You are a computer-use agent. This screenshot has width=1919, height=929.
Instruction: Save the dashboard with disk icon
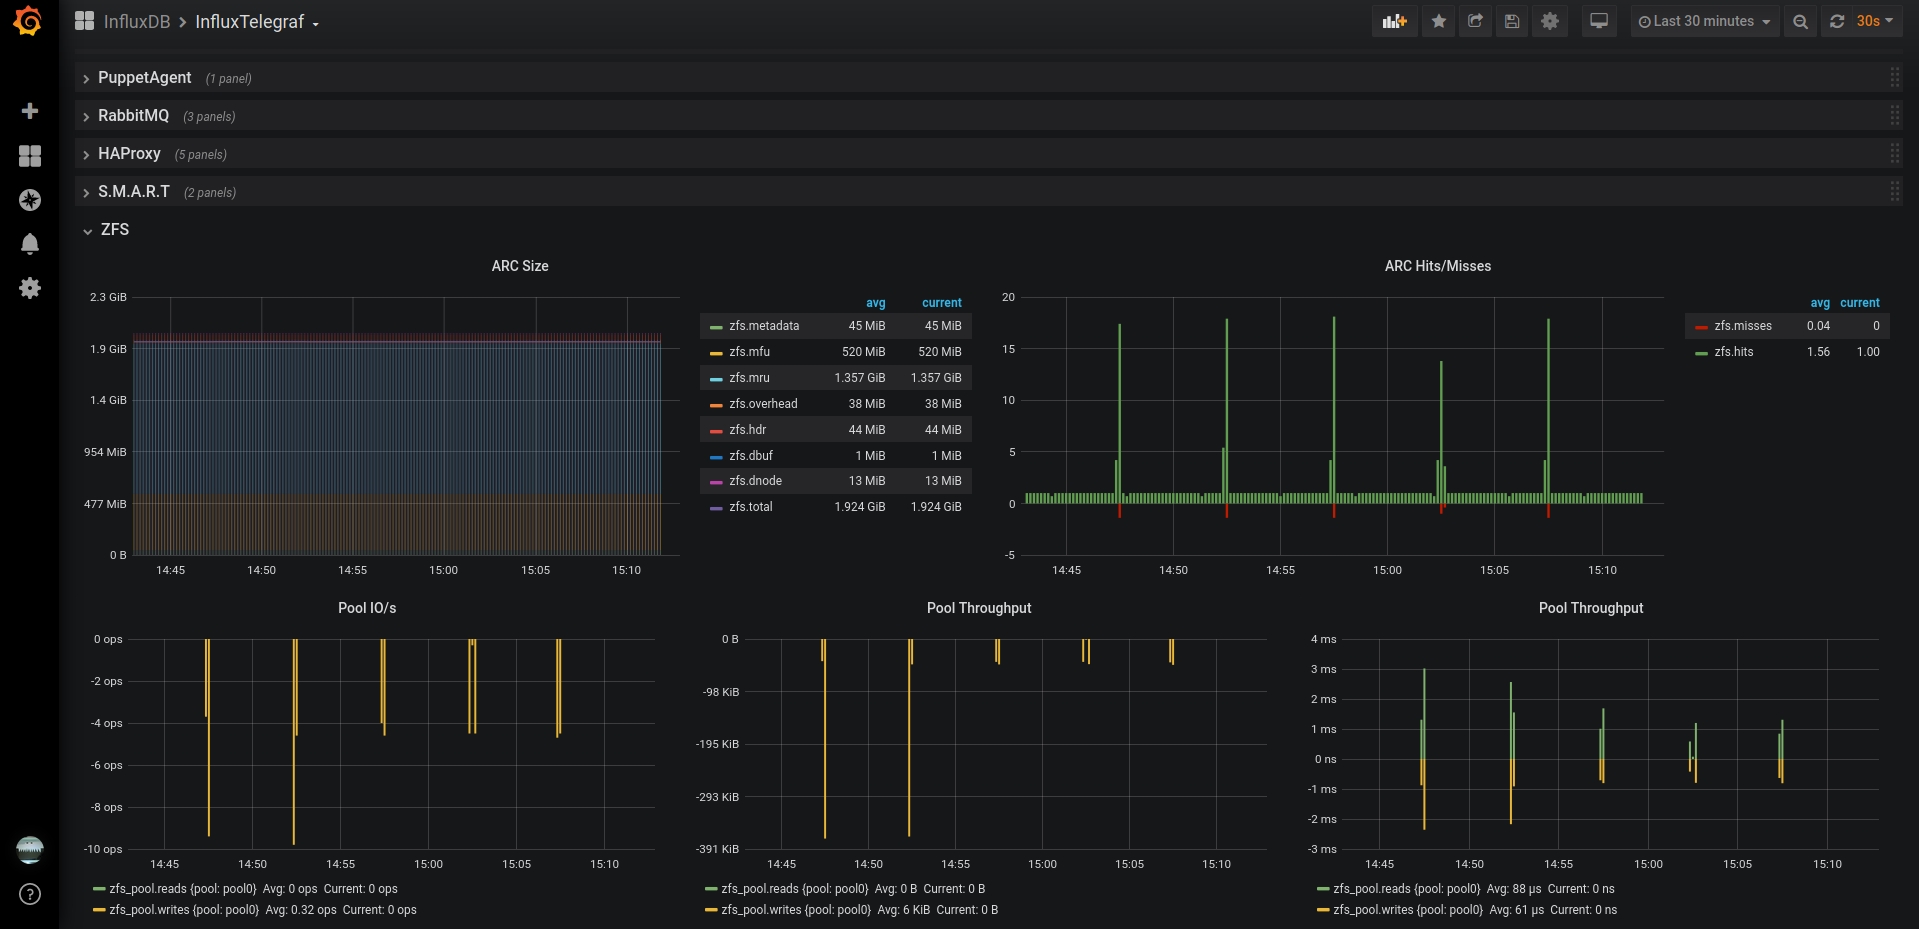pos(1512,21)
